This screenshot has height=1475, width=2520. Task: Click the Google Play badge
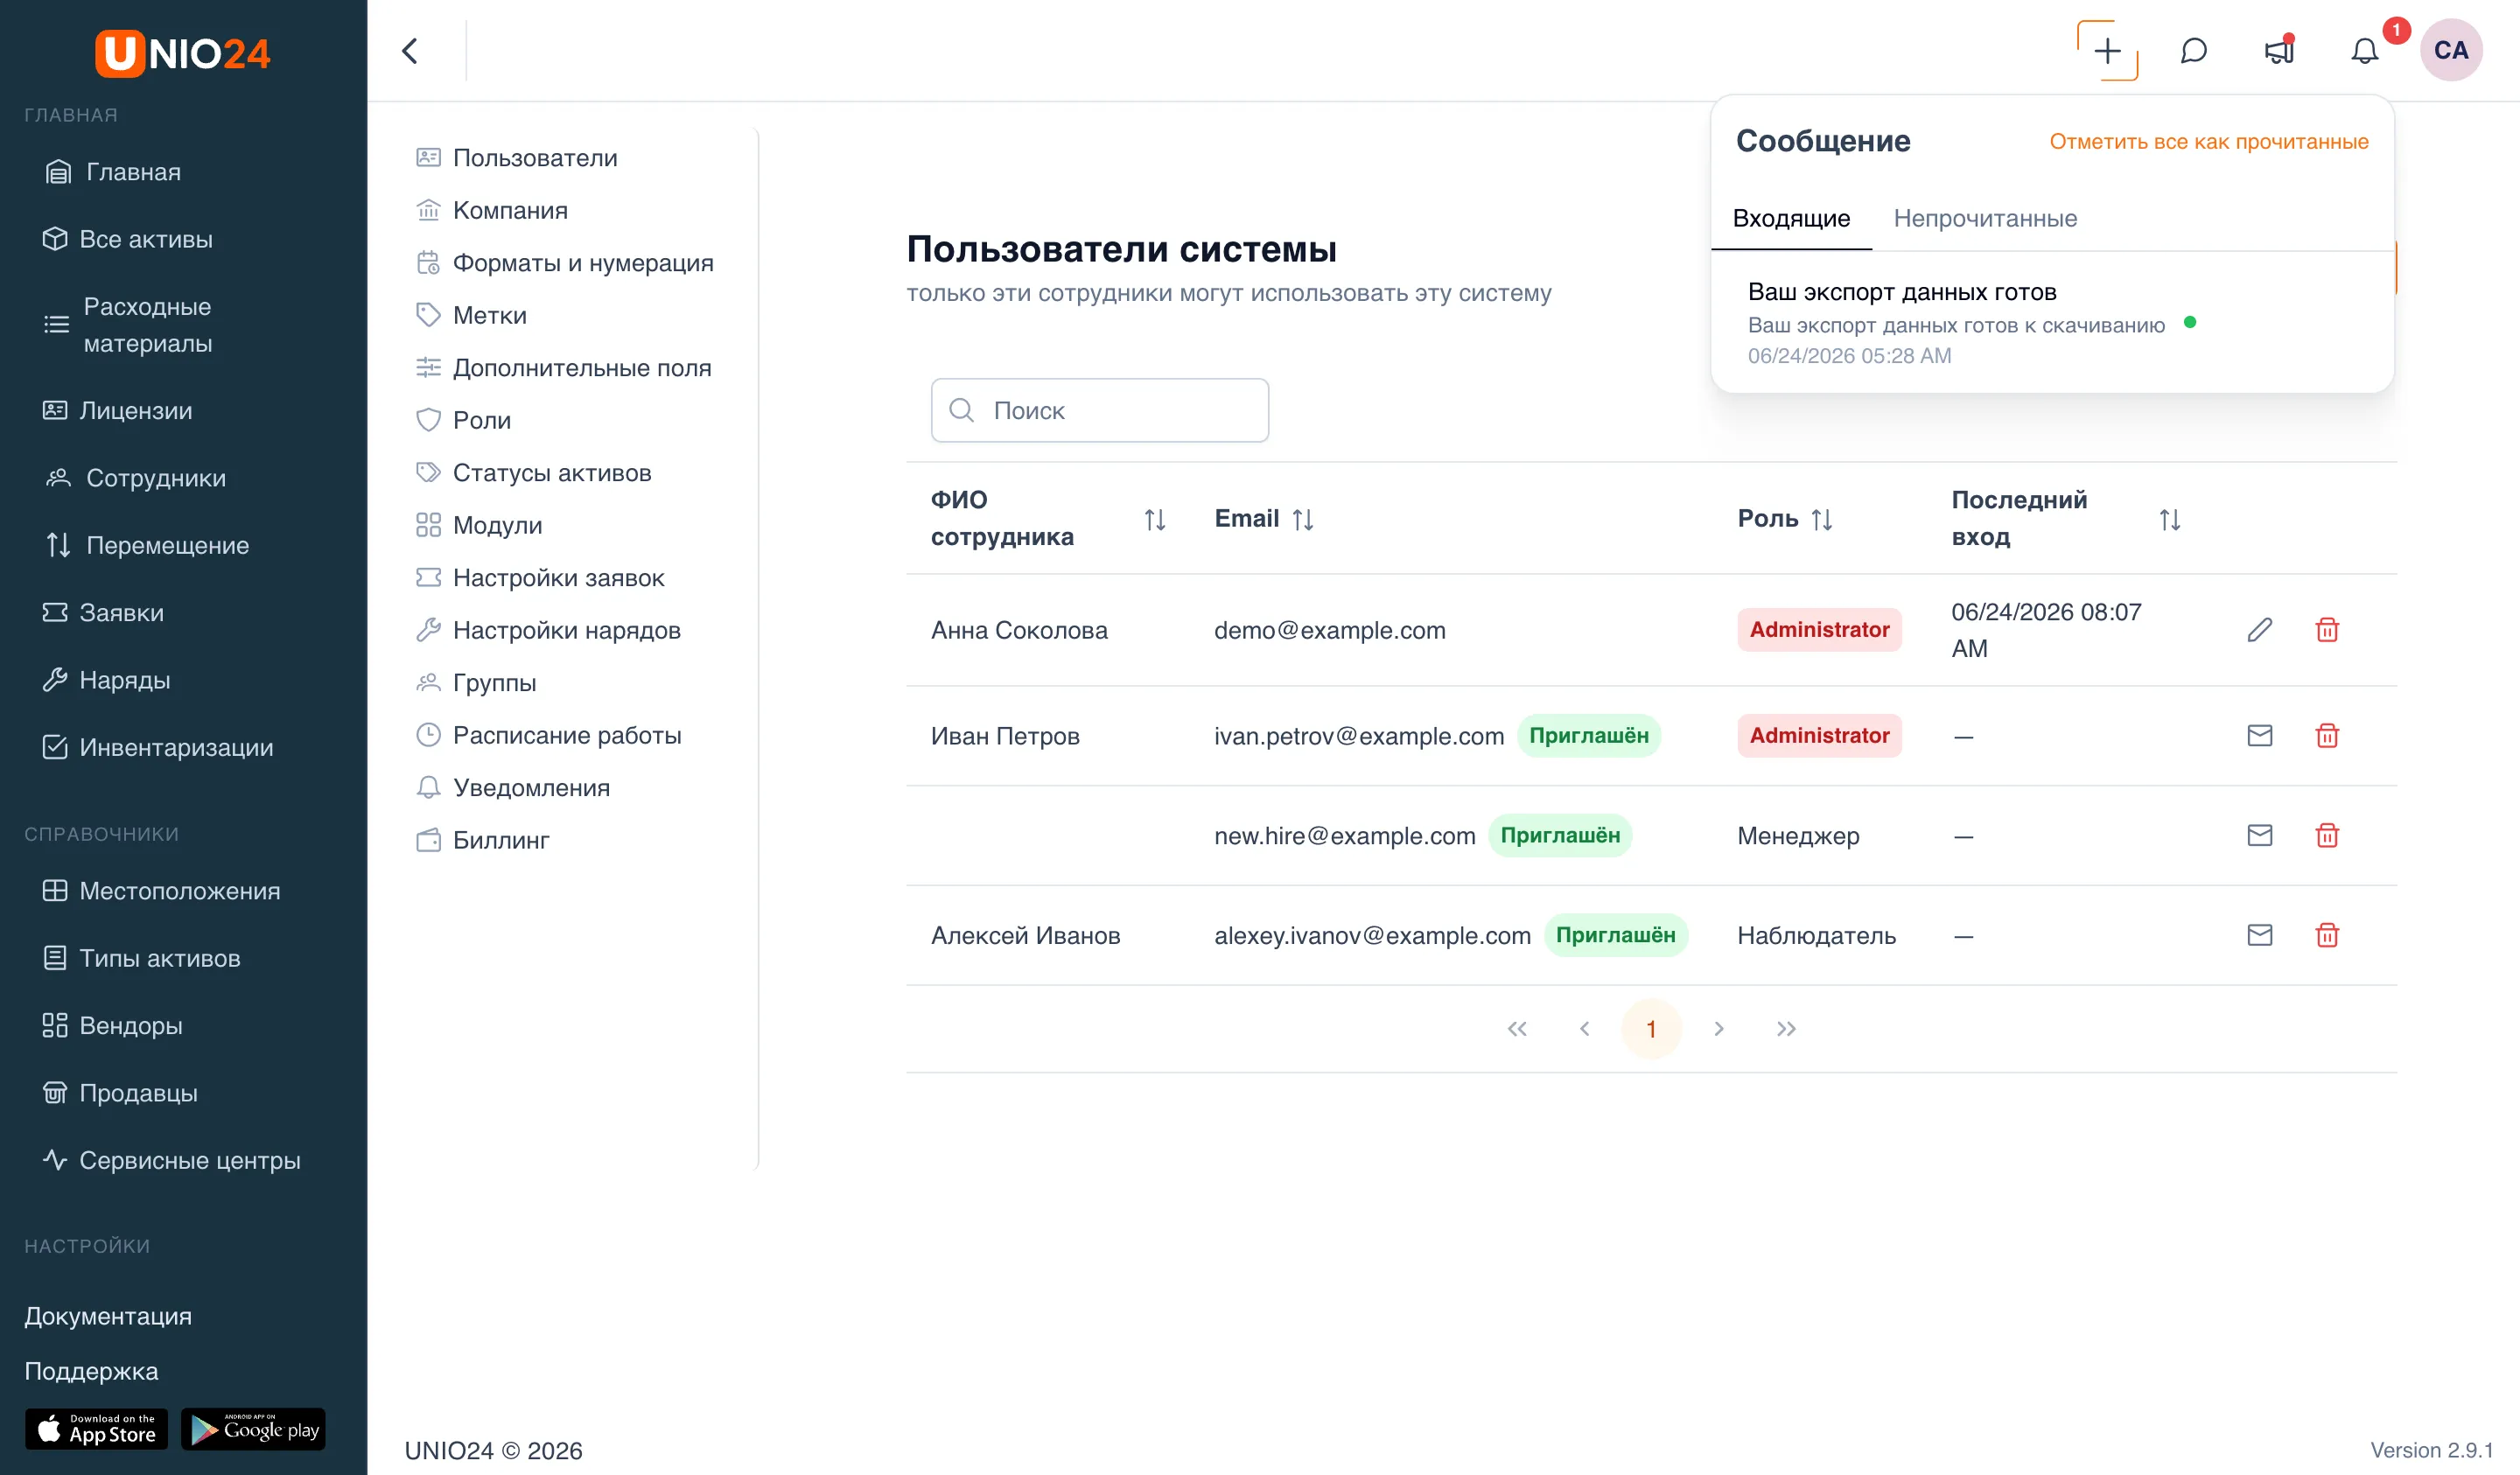coord(253,1429)
